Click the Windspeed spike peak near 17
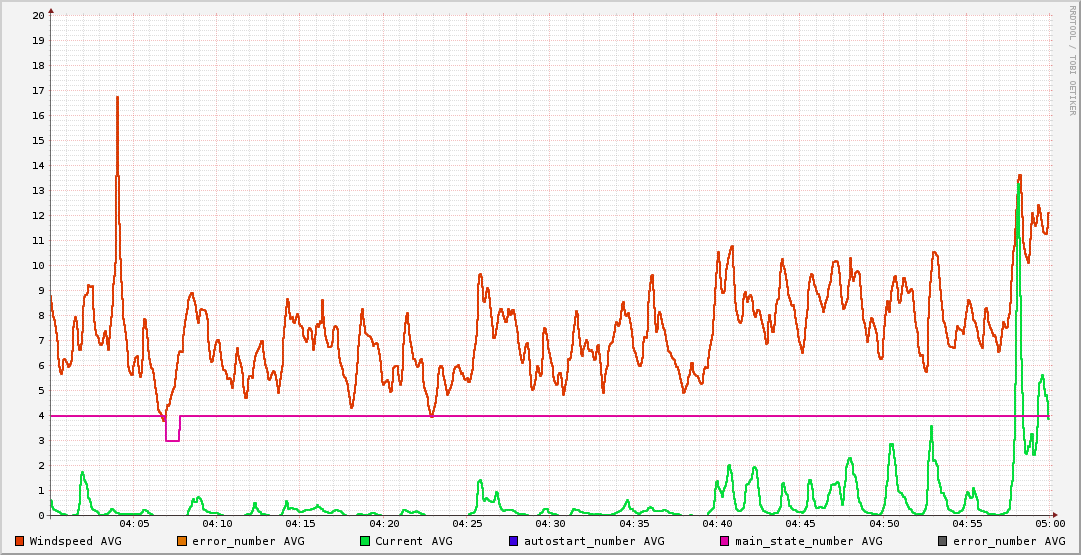 click(x=117, y=98)
